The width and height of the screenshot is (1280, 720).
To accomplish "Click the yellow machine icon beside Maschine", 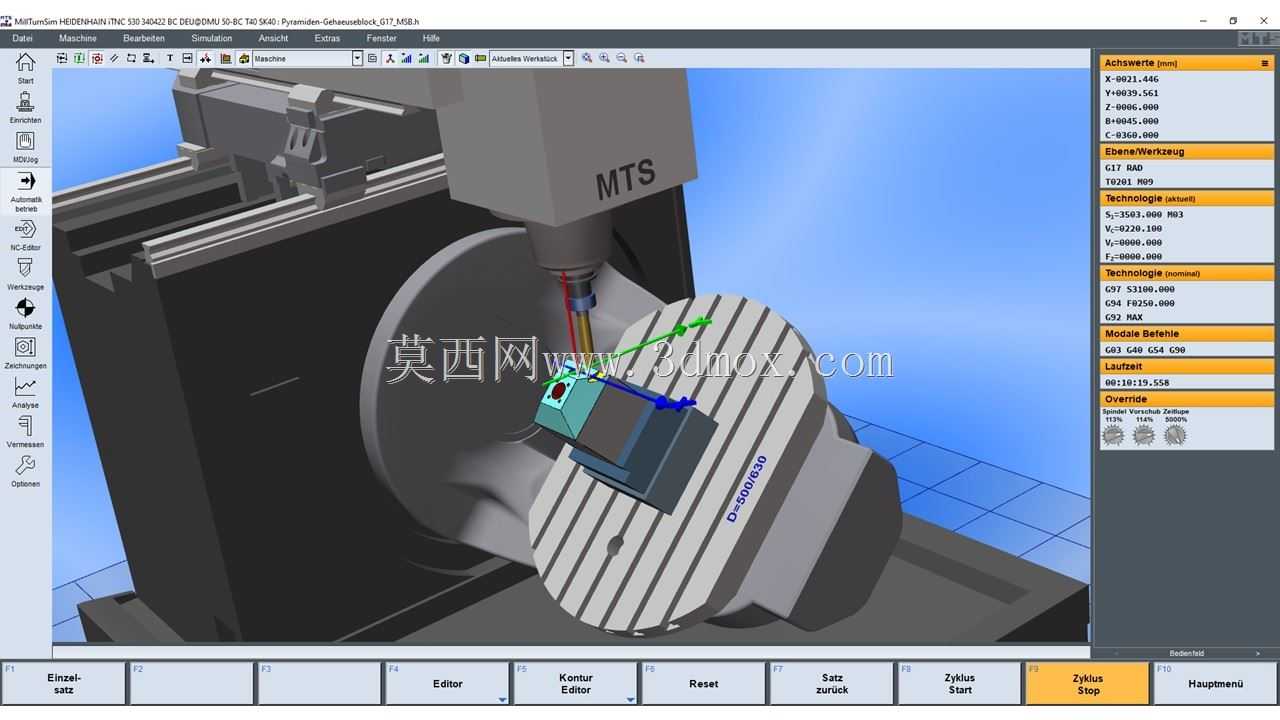I will click(244, 58).
